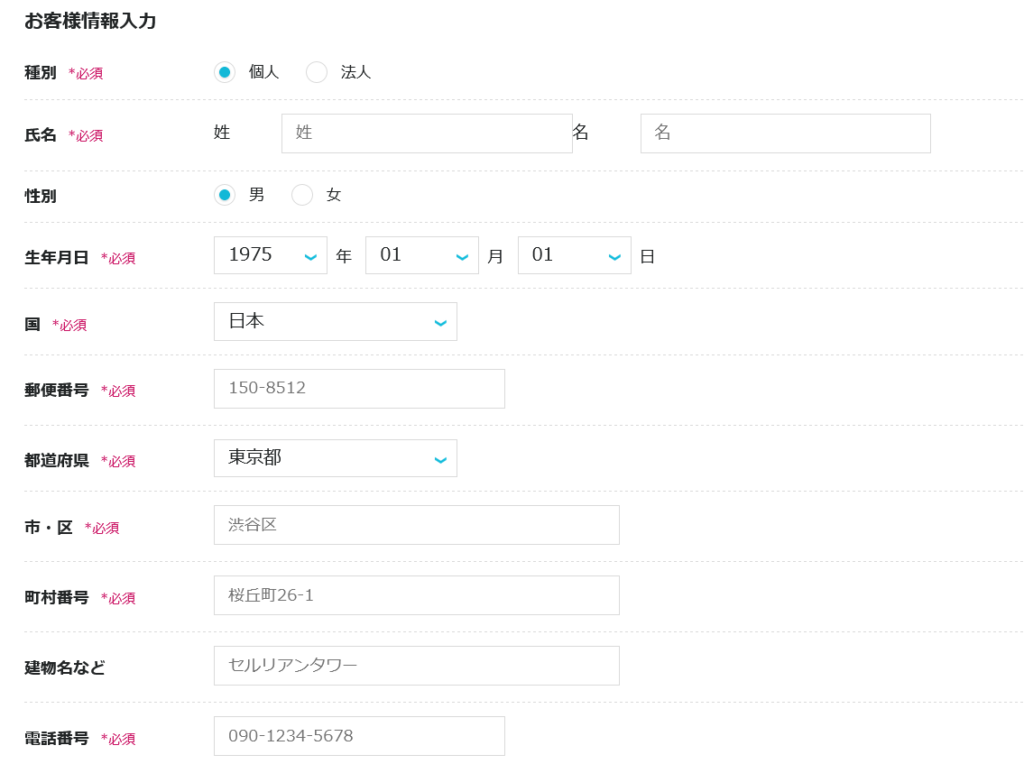1024x764 pixels.
Task: Open the country dropdown showing 日本
Action: [336, 321]
